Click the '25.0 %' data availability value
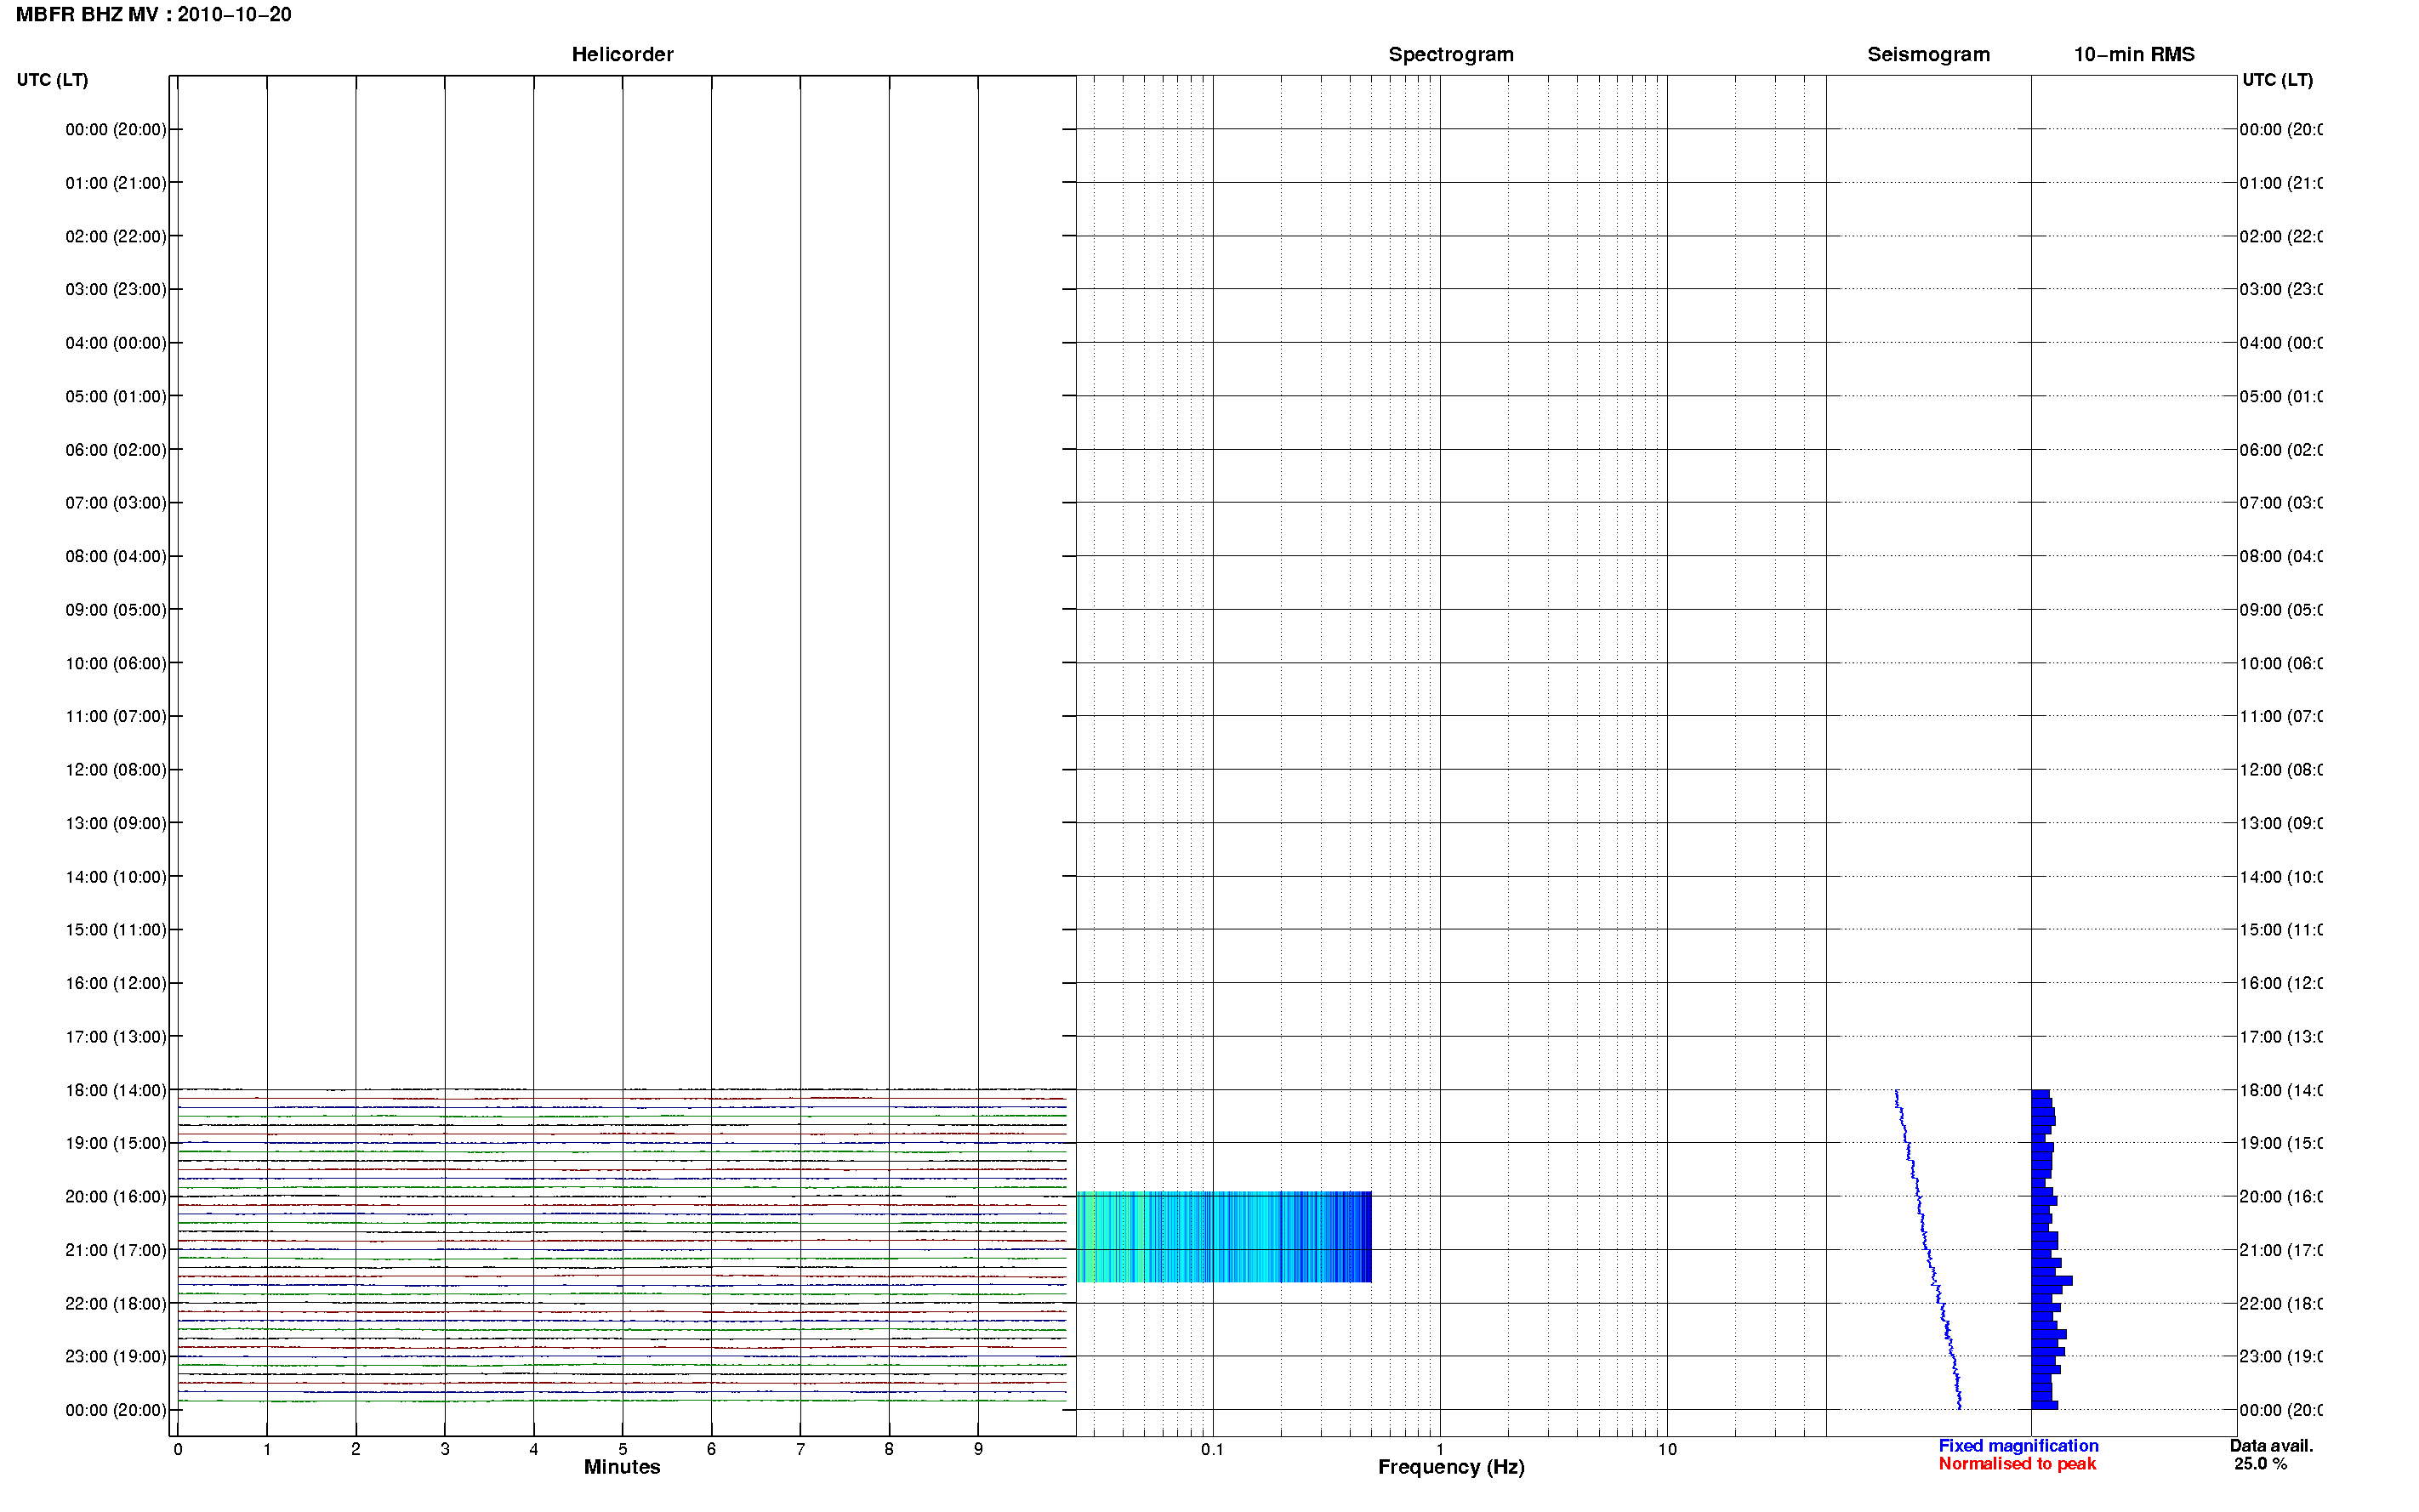Screen dimensions: 2419x1512 2260,1464
